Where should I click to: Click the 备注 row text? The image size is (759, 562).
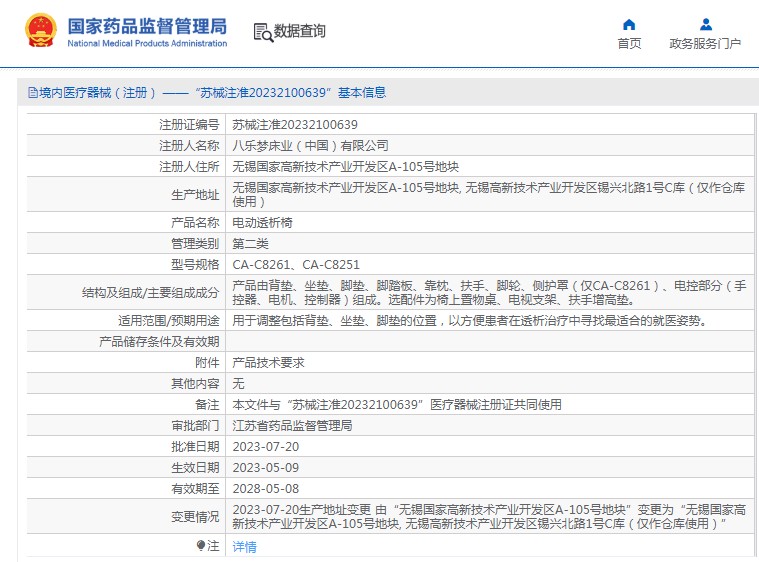pyautogui.click(x=397, y=405)
